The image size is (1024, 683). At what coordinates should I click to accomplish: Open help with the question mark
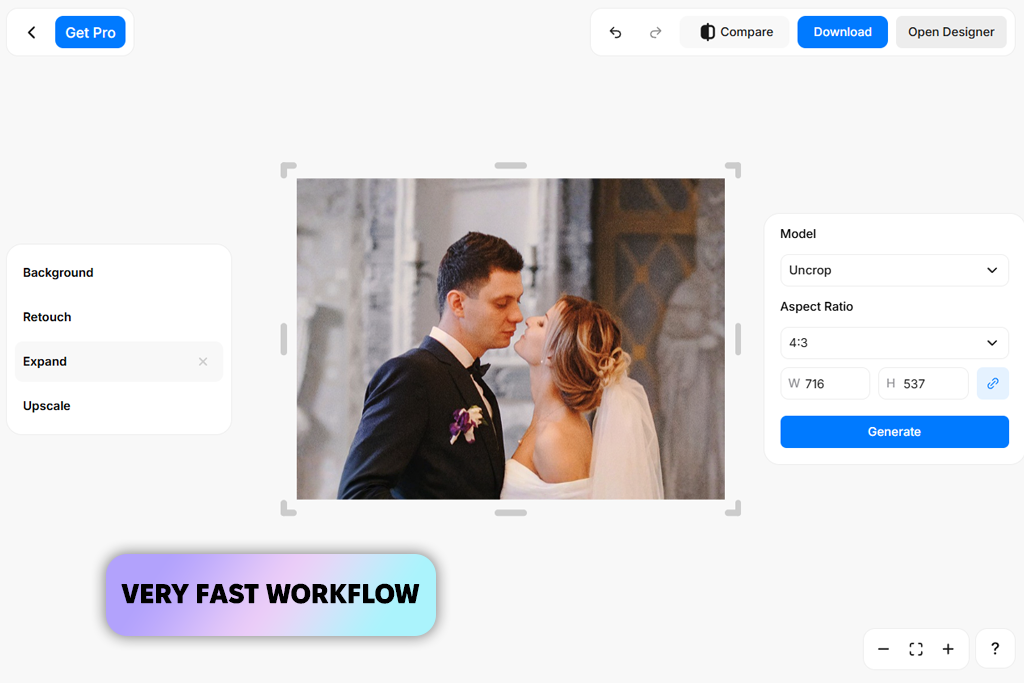click(x=995, y=649)
